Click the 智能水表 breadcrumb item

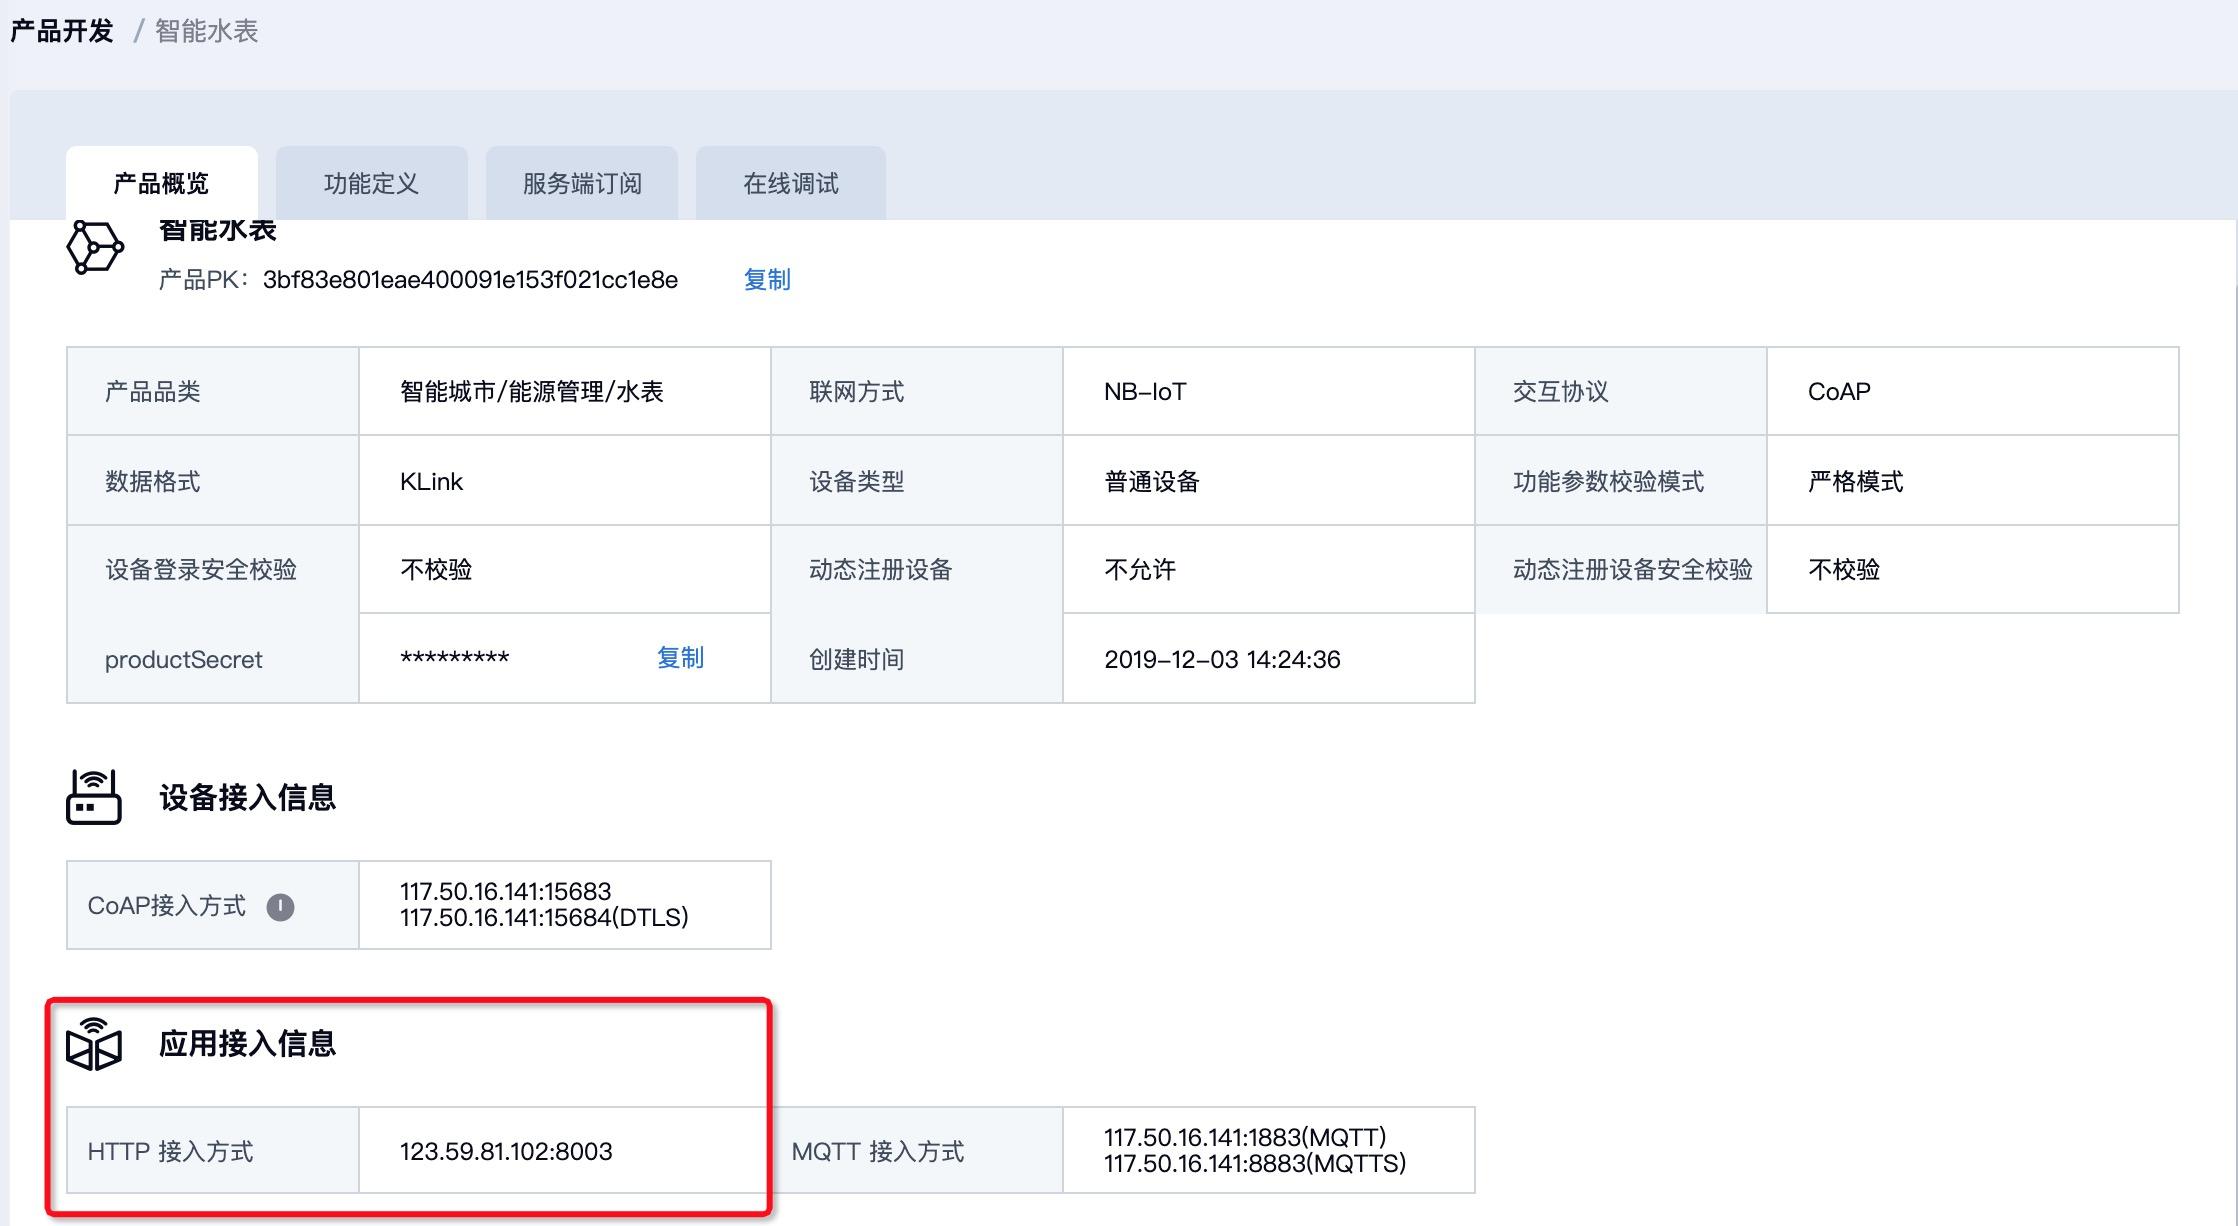tap(207, 31)
